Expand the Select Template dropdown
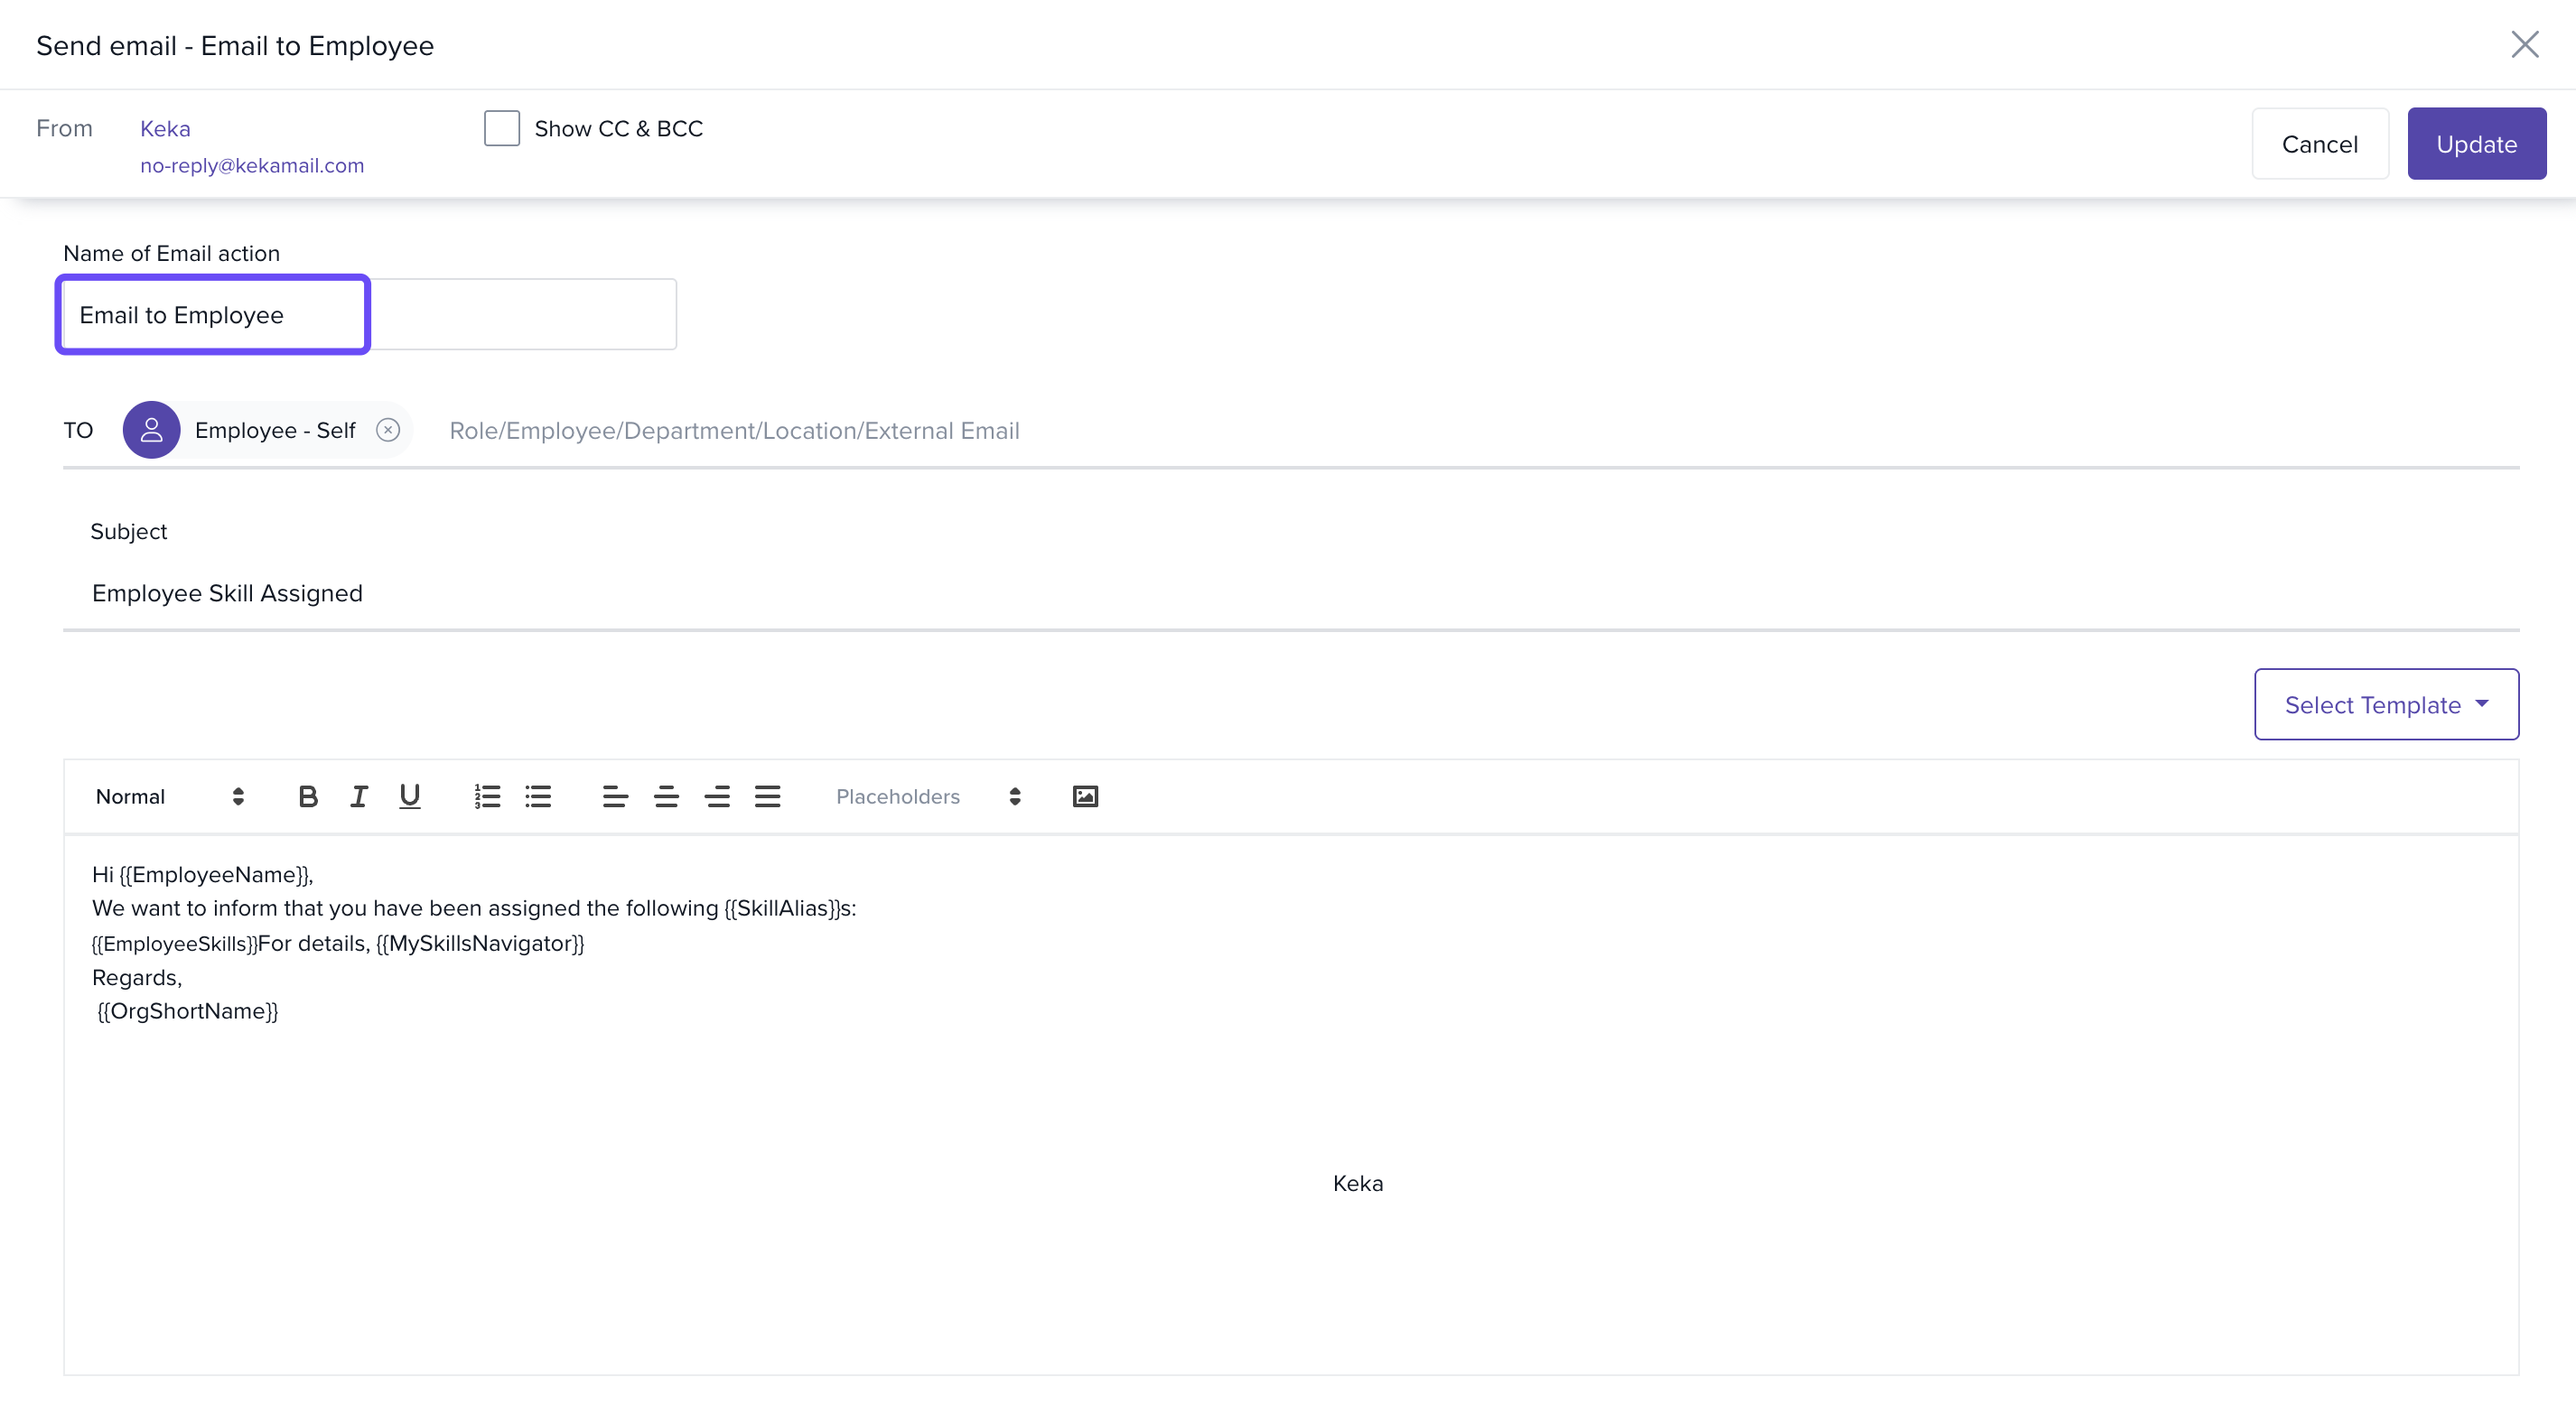 coord(2386,704)
